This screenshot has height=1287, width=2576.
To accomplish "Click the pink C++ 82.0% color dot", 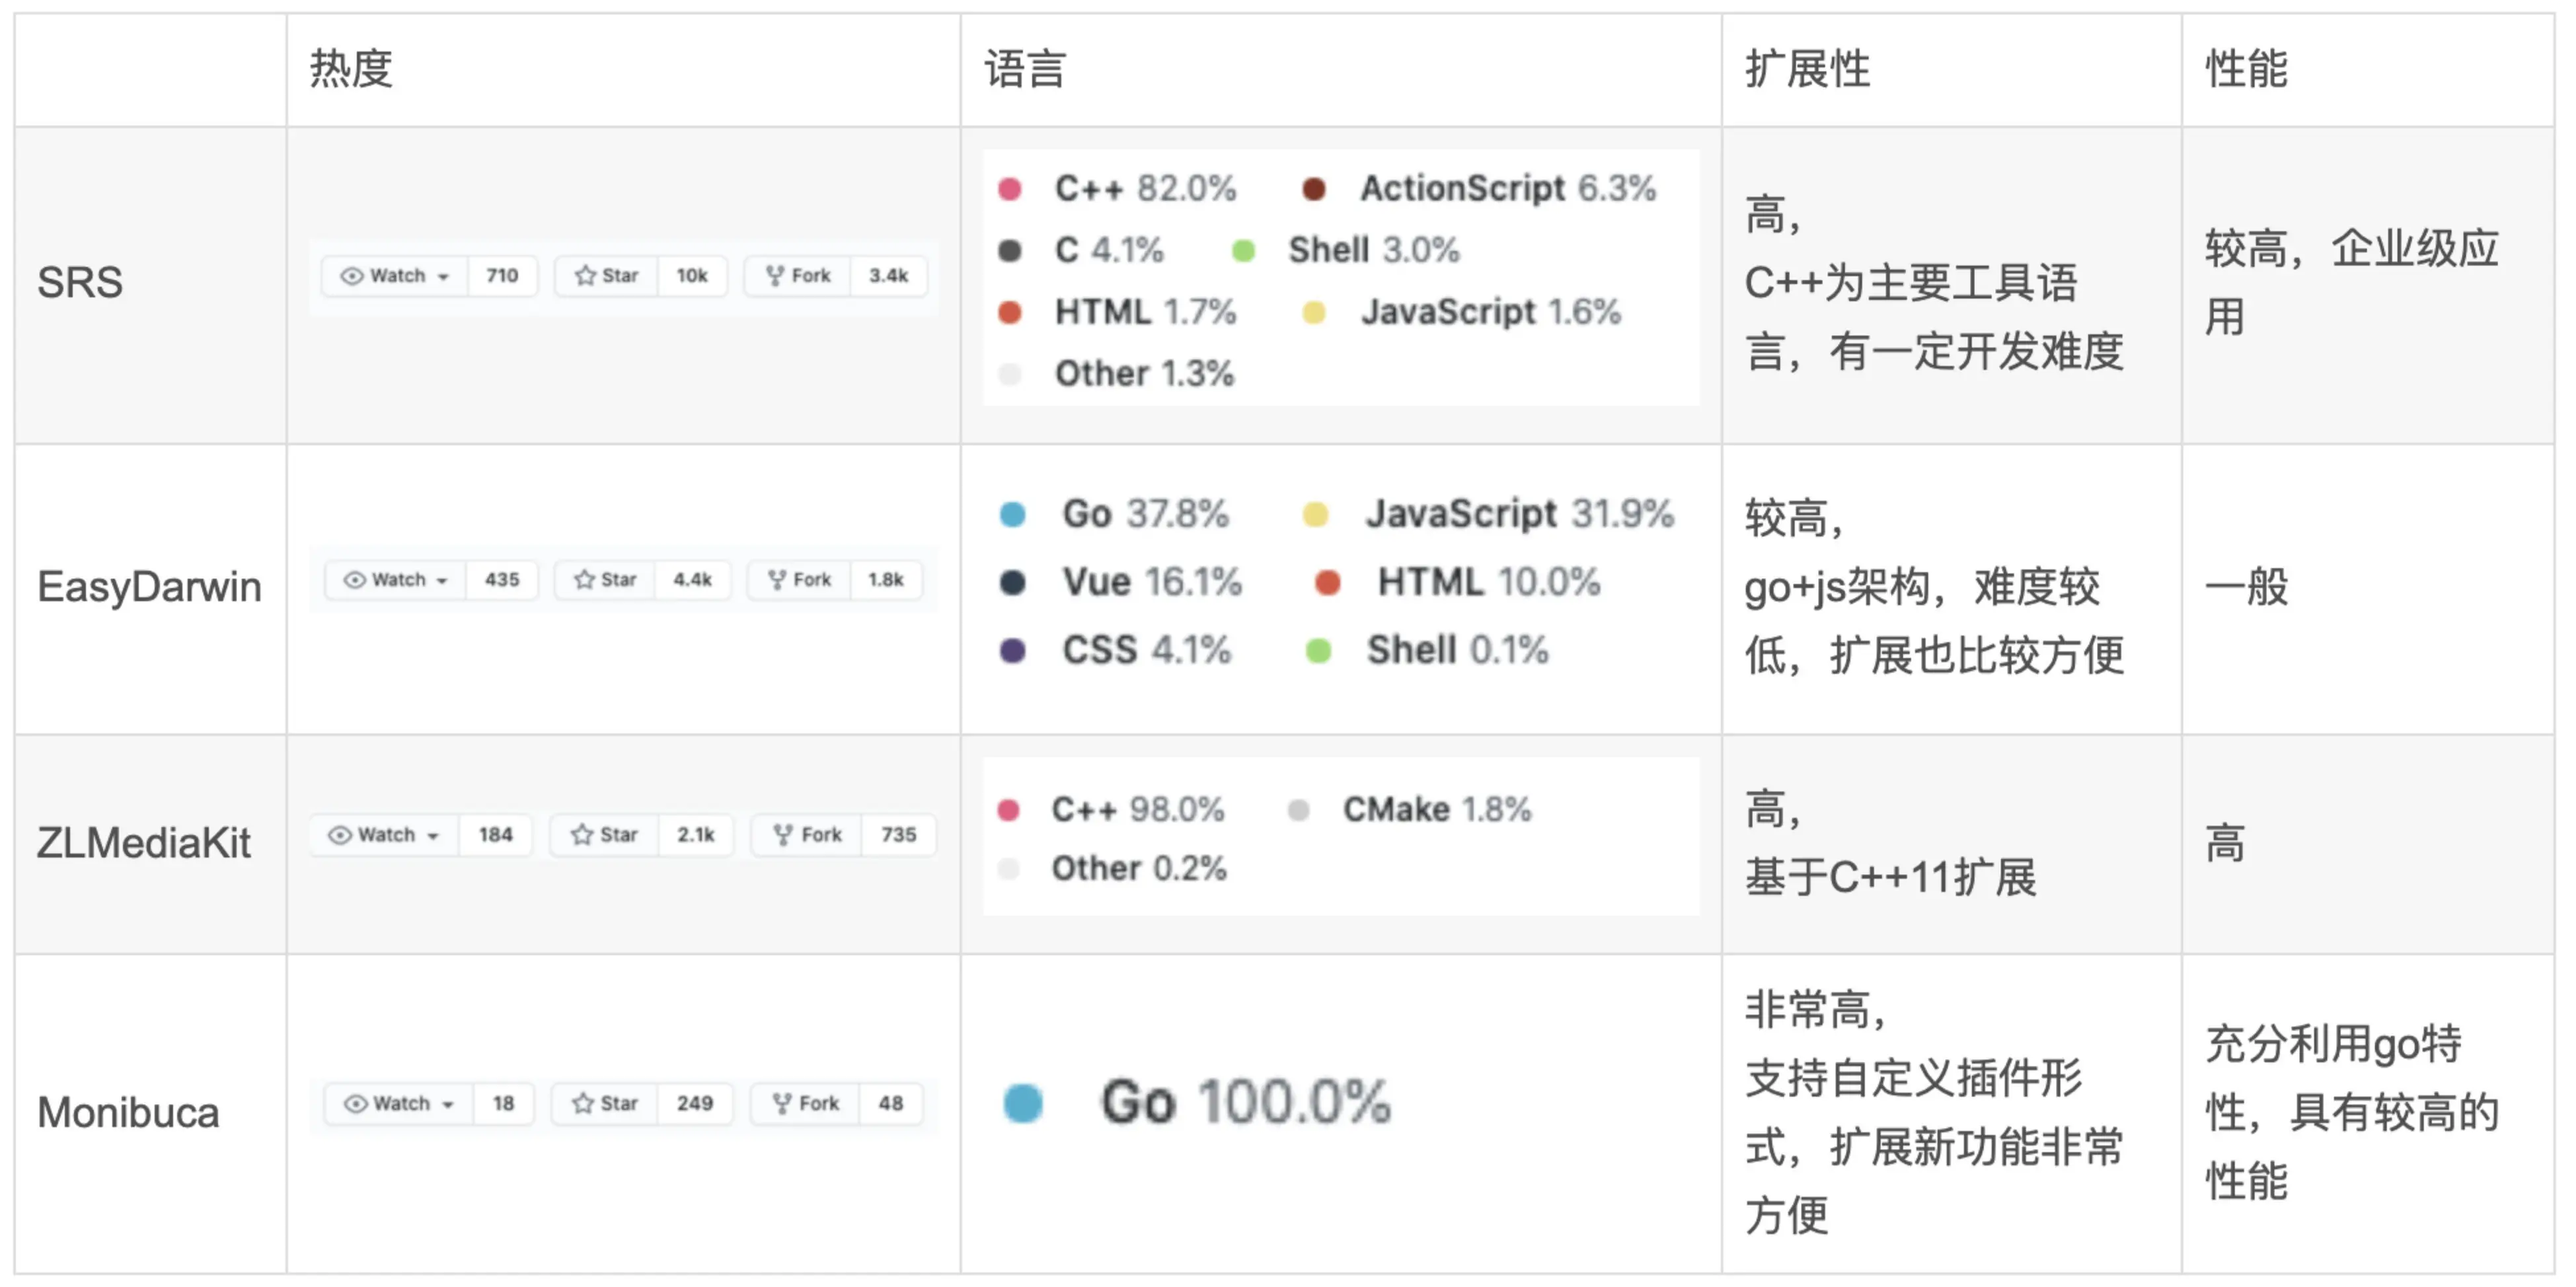I will click(1010, 189).
